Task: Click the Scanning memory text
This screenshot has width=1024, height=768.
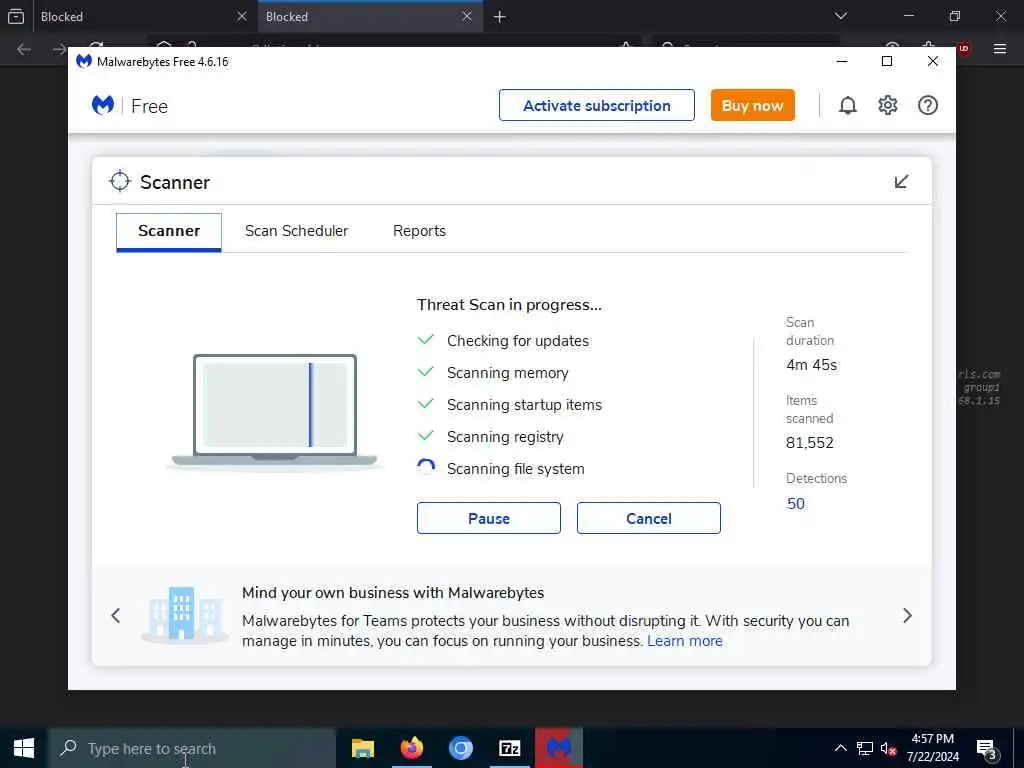Action: (x=507, y=373)
